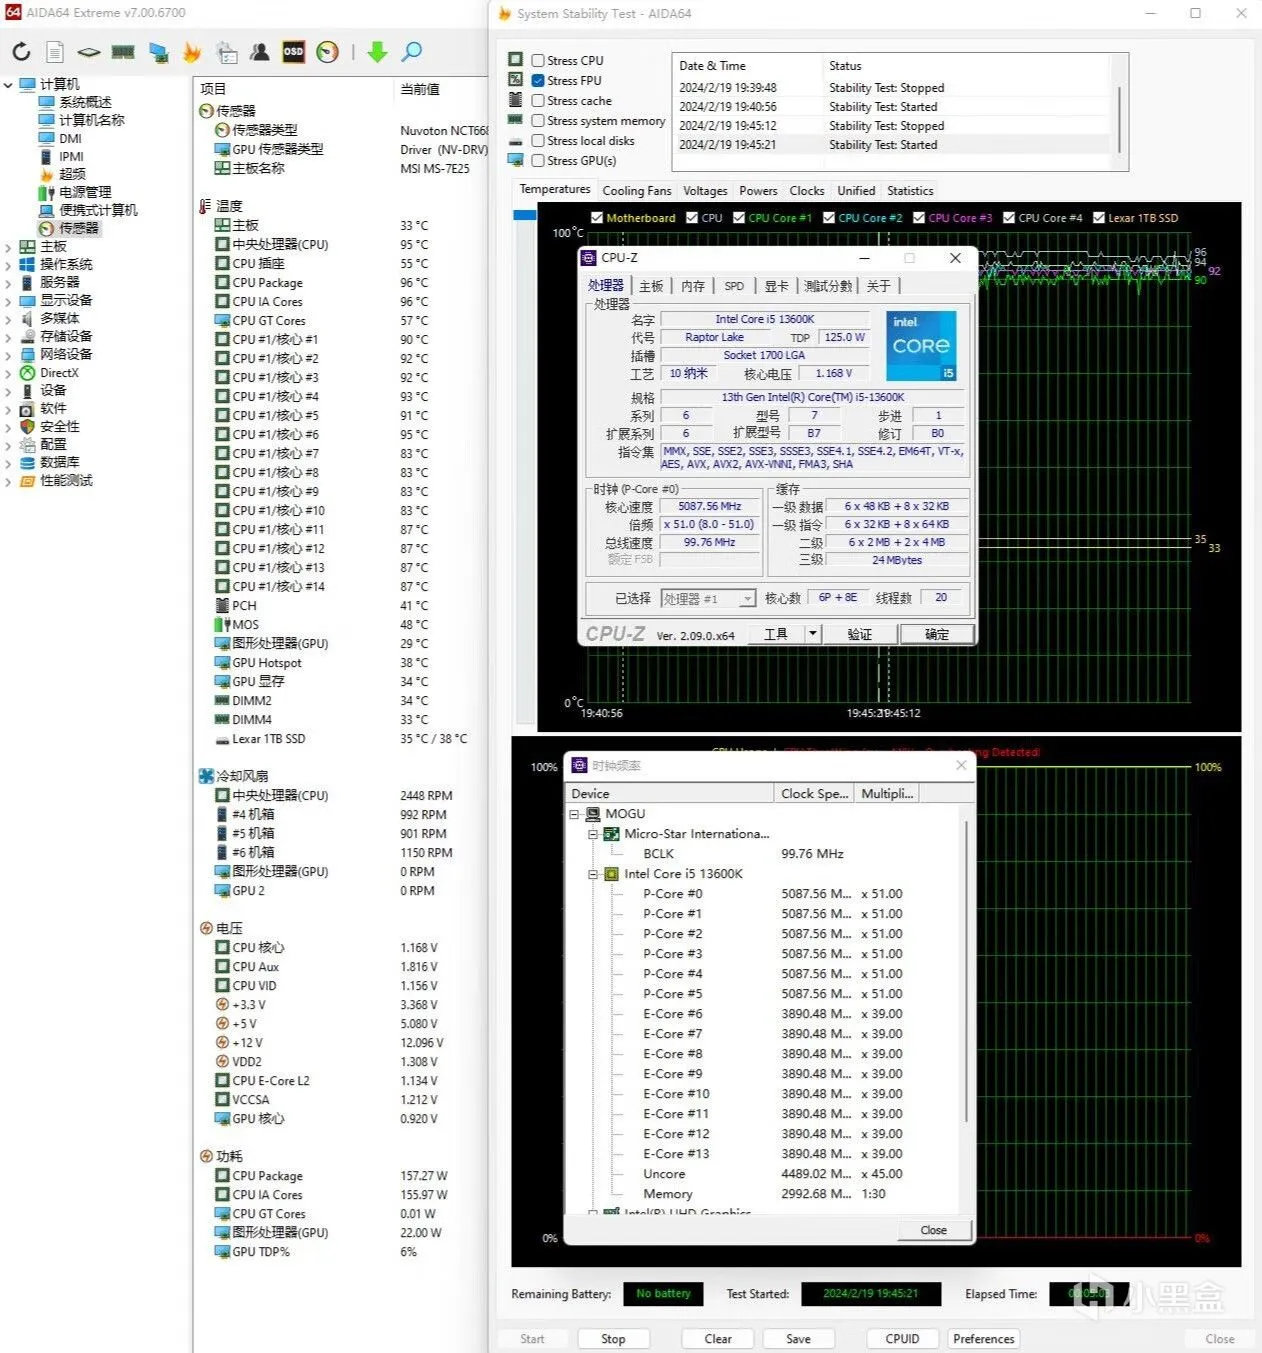The image size is (1262, 1353).
Task: Enable Stress cache checkbox
Action: point(538,100)
